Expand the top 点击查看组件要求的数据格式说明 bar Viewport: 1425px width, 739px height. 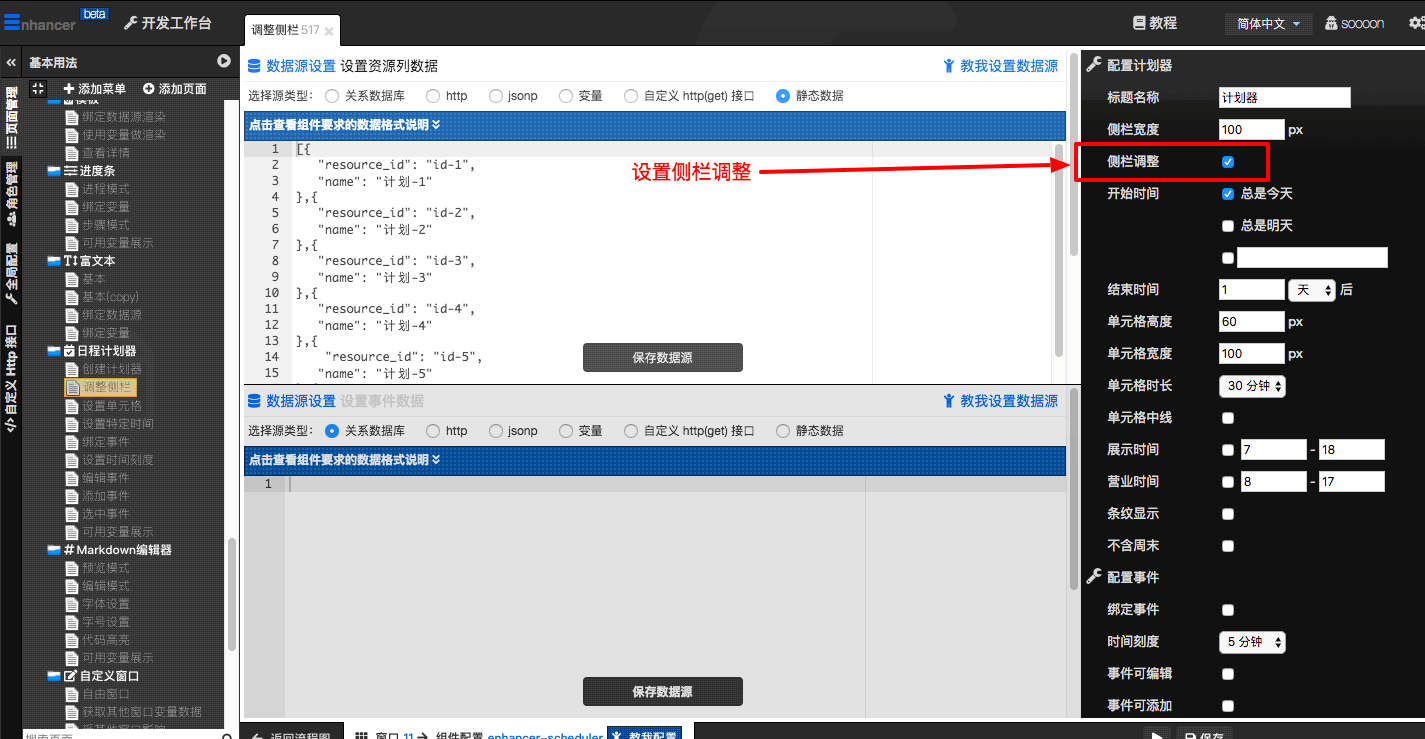tap(654, 126)
